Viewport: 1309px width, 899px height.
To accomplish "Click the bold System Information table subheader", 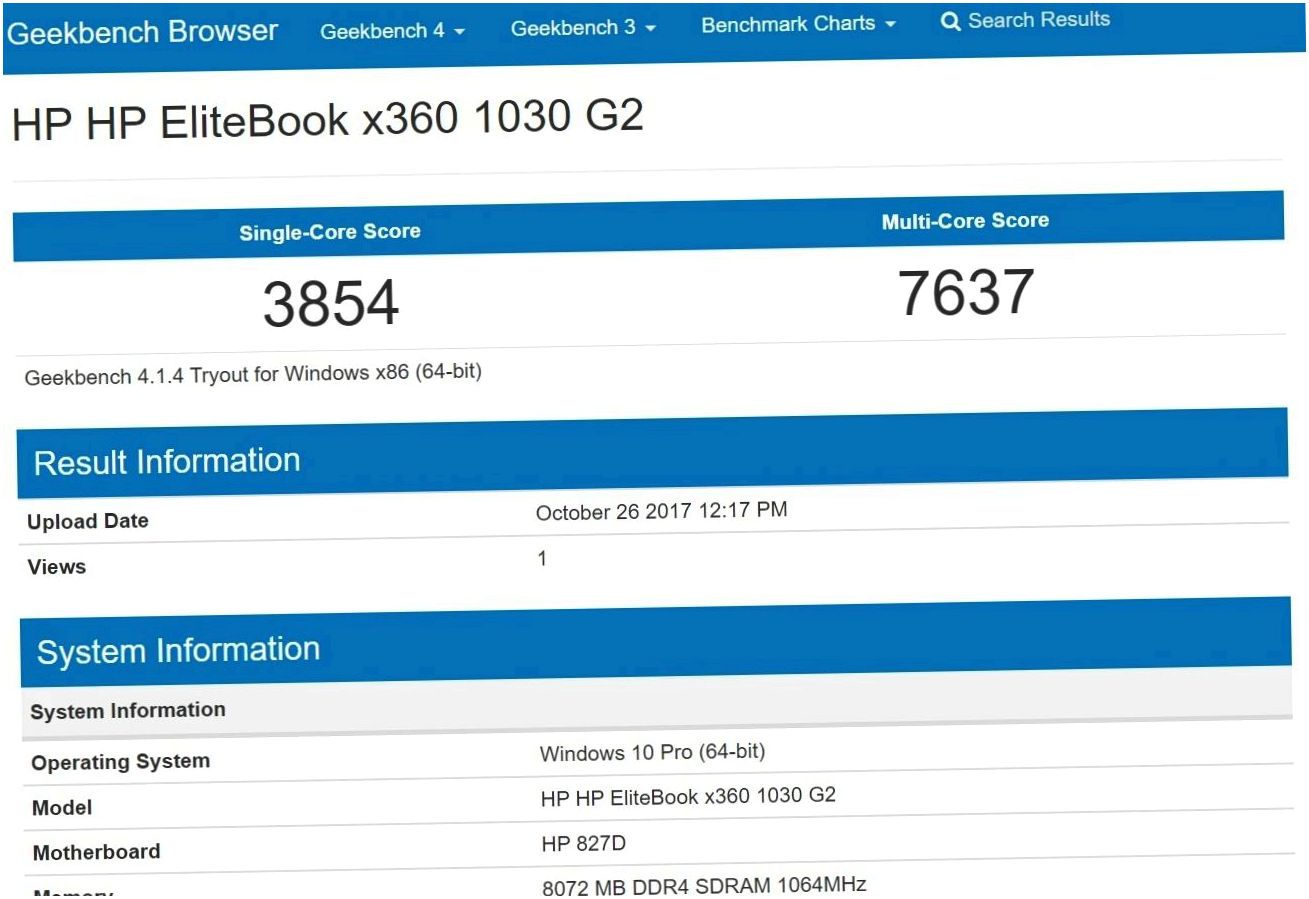I will coord(128,711).
